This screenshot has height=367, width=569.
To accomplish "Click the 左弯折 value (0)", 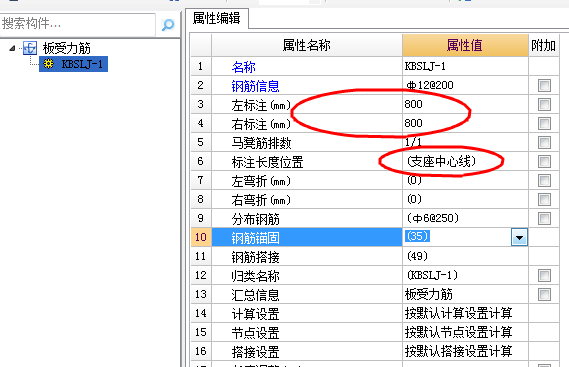I will (465, 180).
